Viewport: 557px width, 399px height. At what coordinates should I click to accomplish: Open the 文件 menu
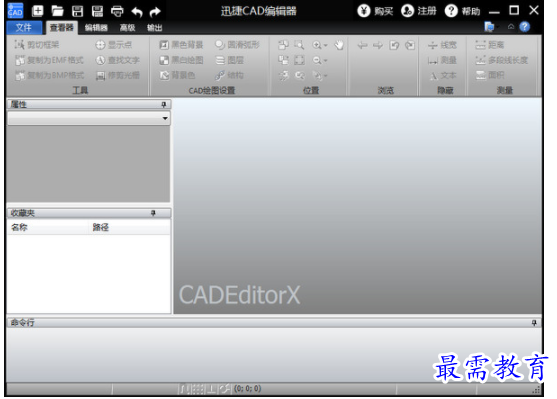(24, 27)
